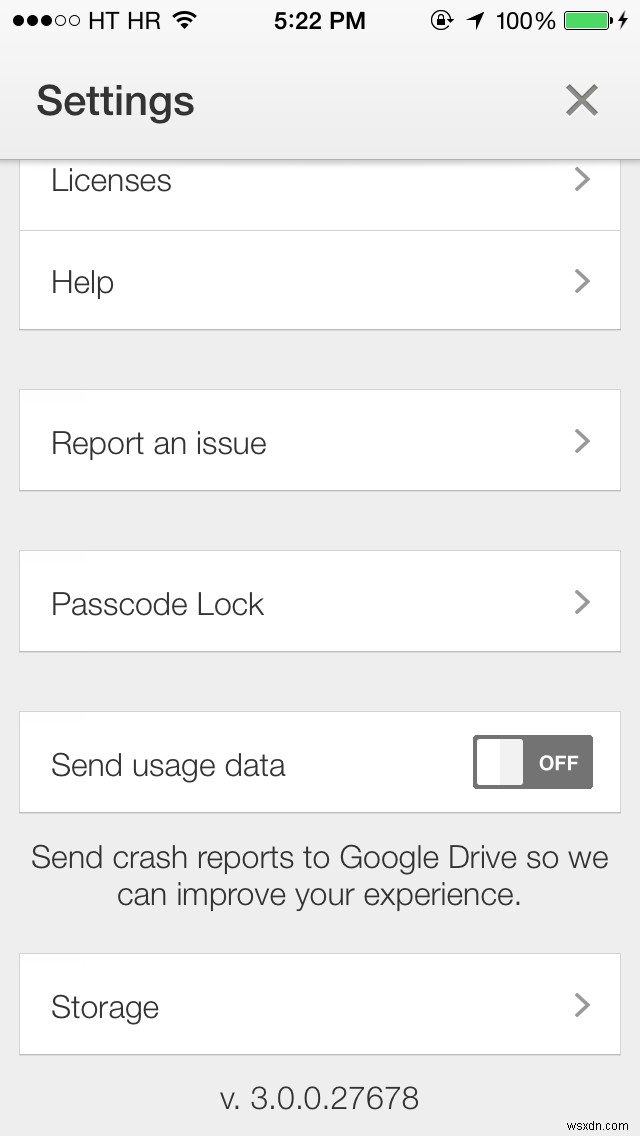
Task: Open Passcode Lock using its chevron arrow
Action: coord(581,602)
